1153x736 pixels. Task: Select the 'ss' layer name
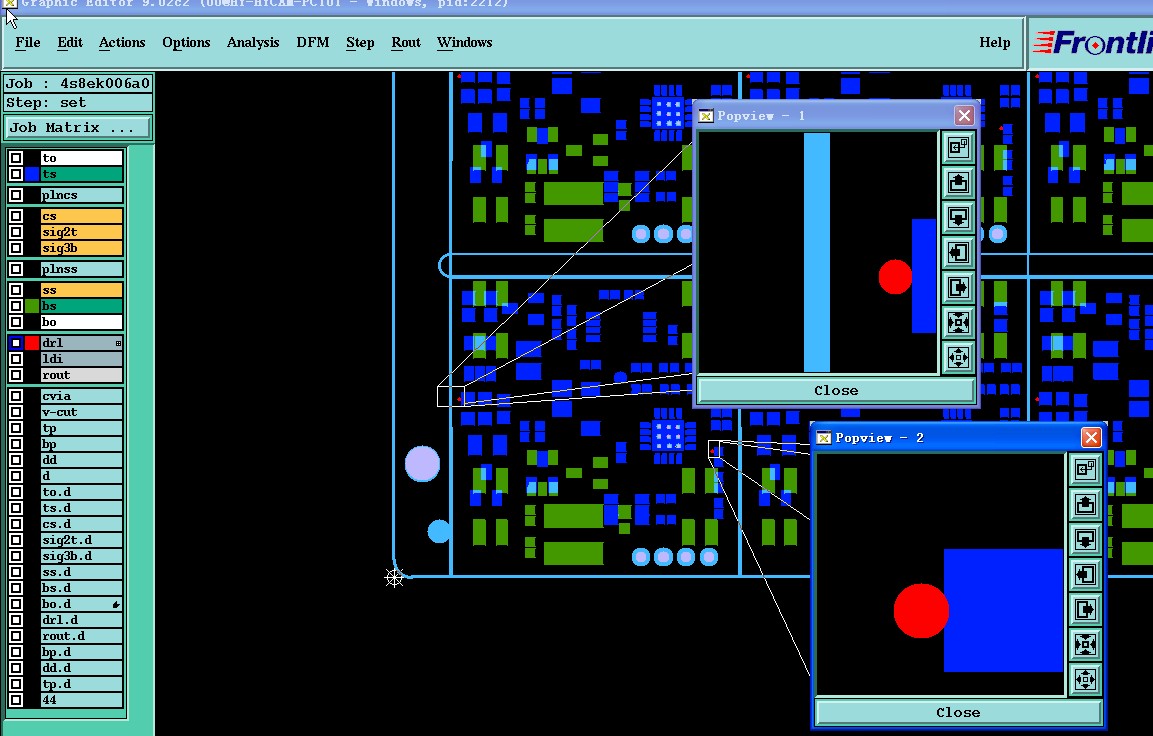[x=82, y=290]
